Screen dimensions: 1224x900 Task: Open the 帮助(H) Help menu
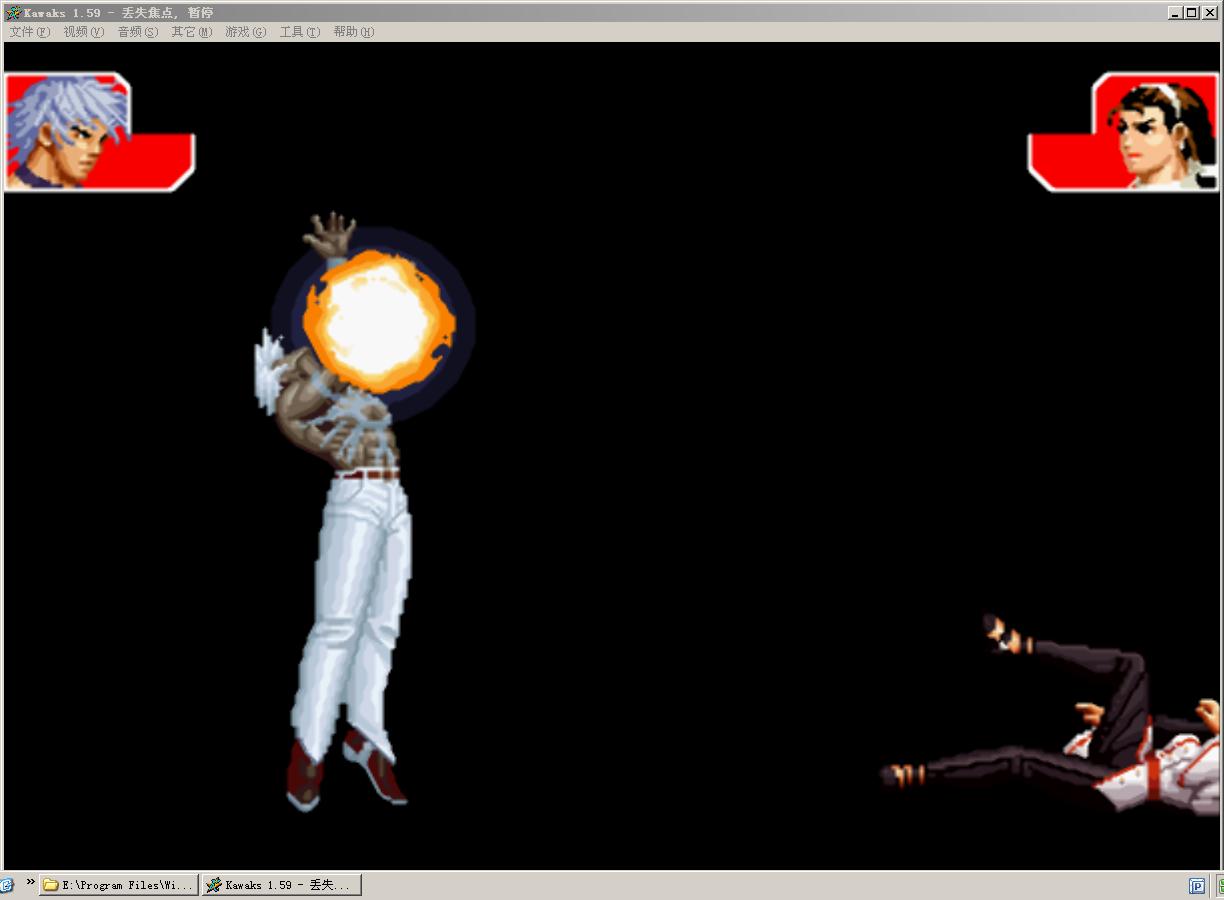[x=353, y=32]
